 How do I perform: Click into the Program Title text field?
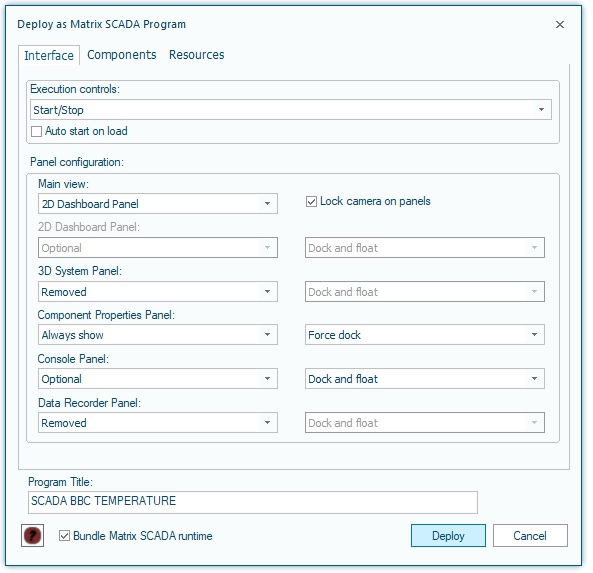pos(253,502)
